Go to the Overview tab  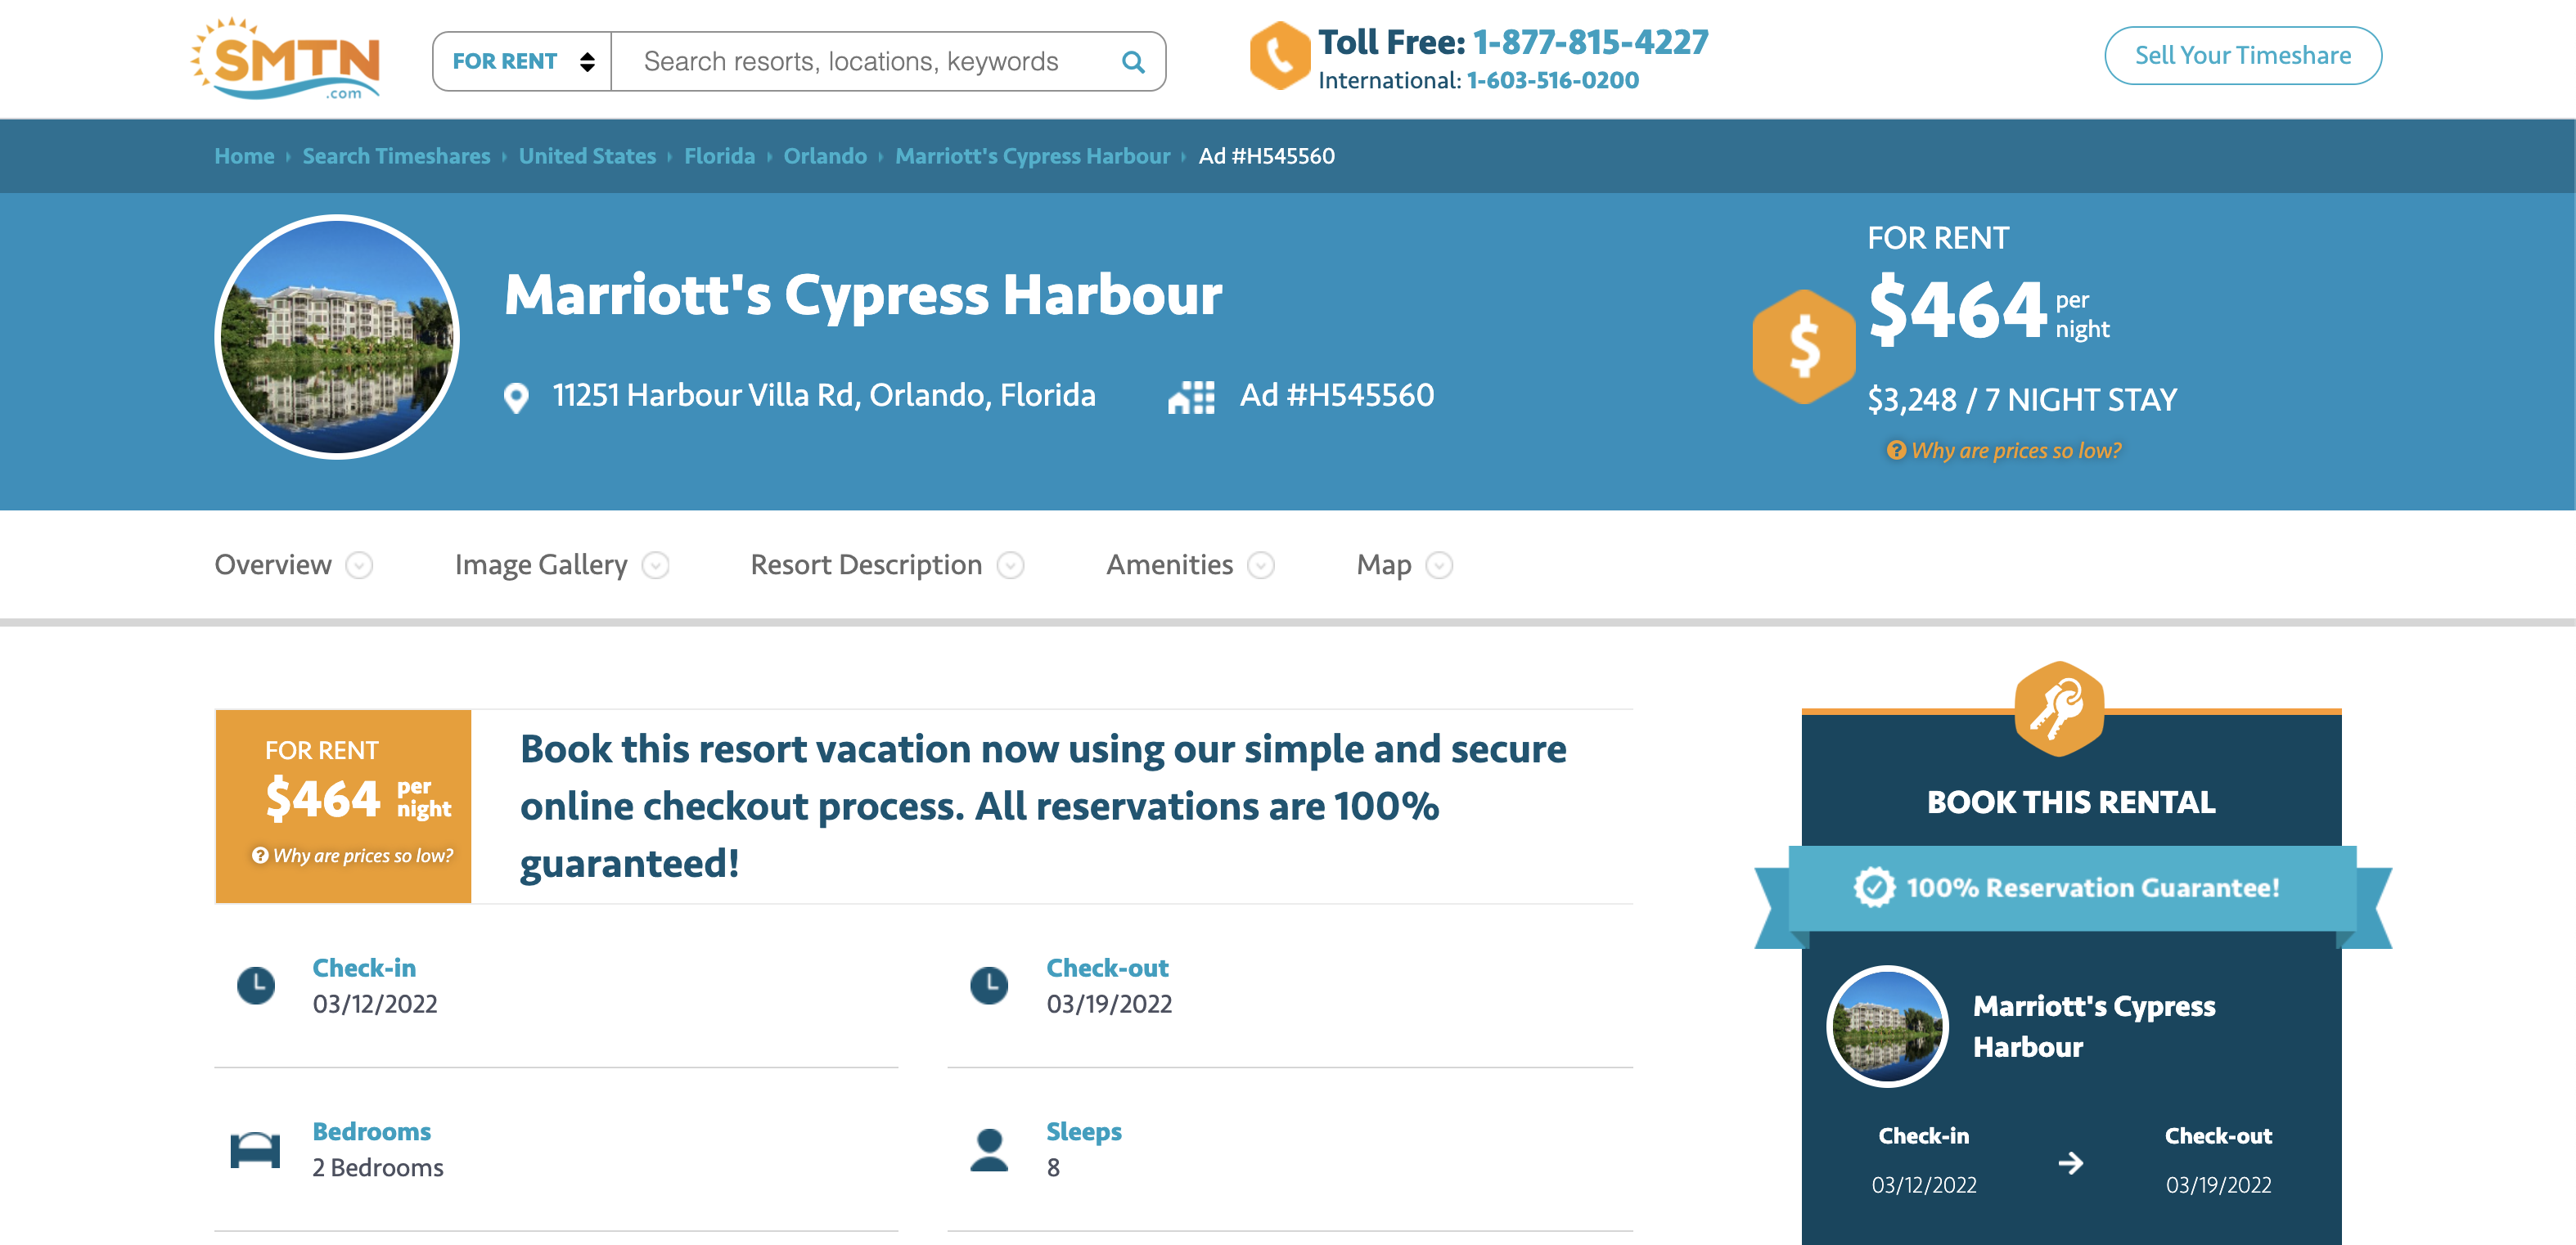(x=273, y=565)
